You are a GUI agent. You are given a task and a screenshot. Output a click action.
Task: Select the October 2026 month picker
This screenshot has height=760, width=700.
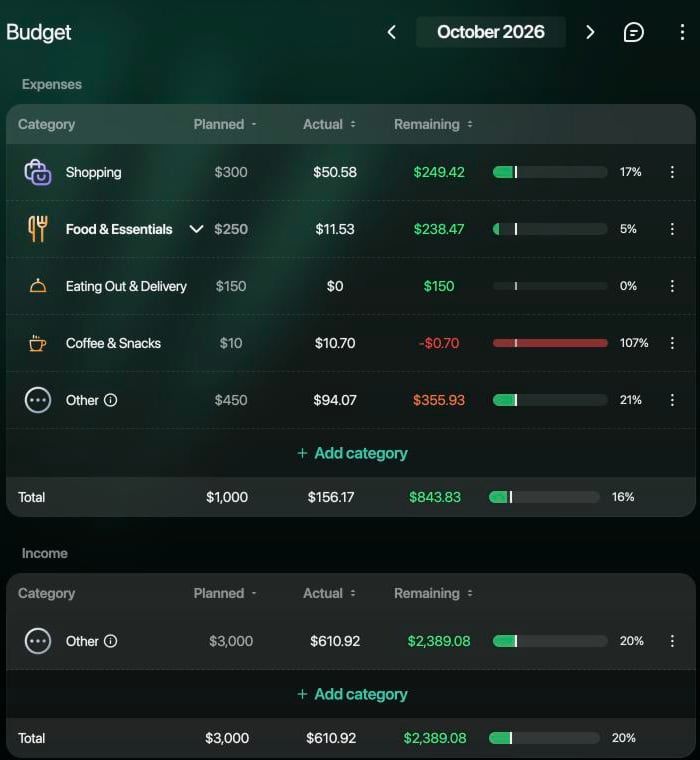[x=491, y=32]
